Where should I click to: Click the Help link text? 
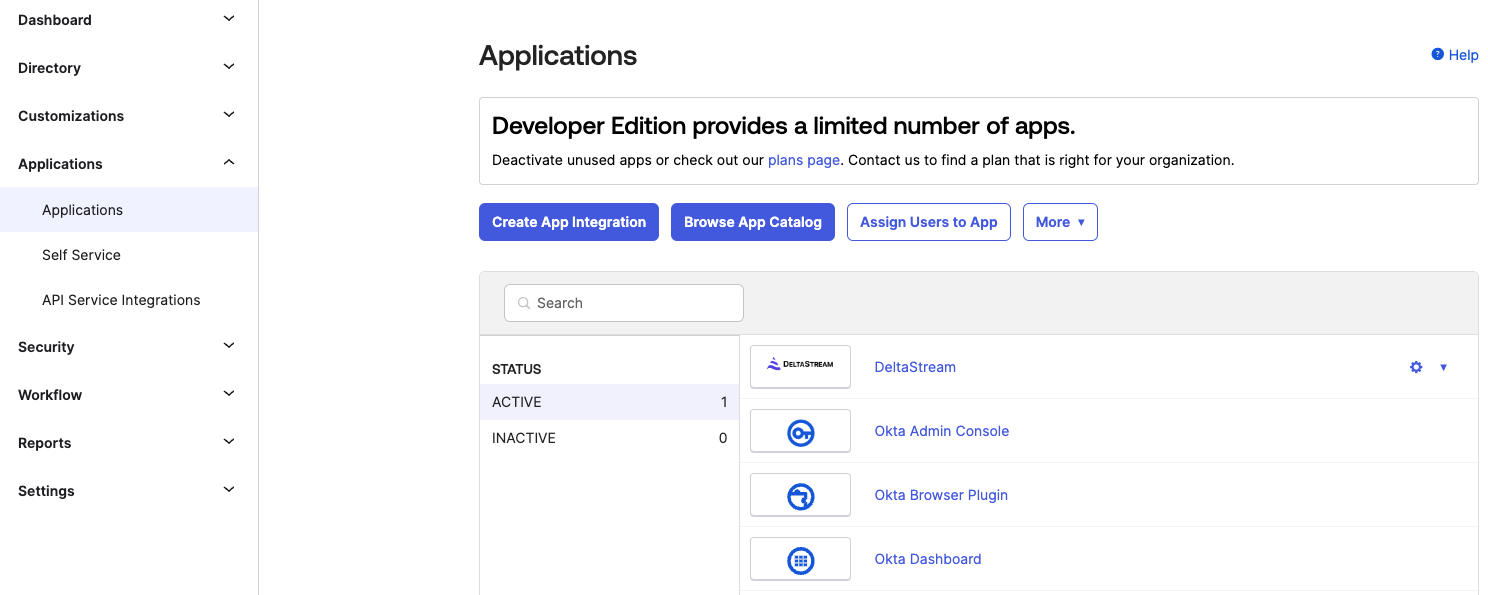1463,55
